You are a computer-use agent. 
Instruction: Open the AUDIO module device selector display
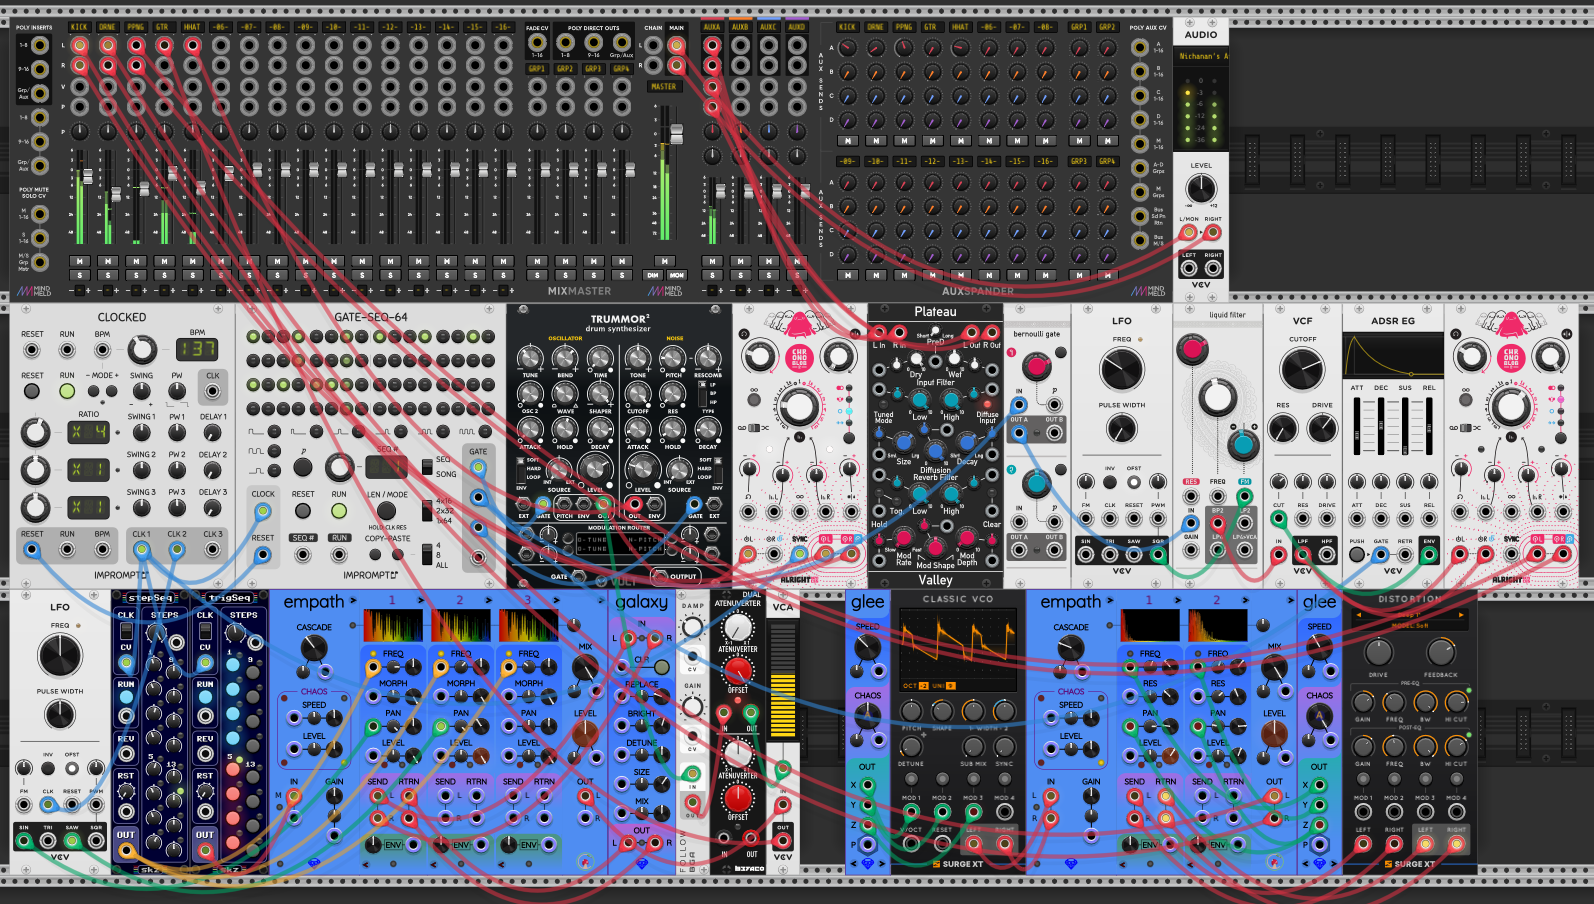coord(1200,56)
